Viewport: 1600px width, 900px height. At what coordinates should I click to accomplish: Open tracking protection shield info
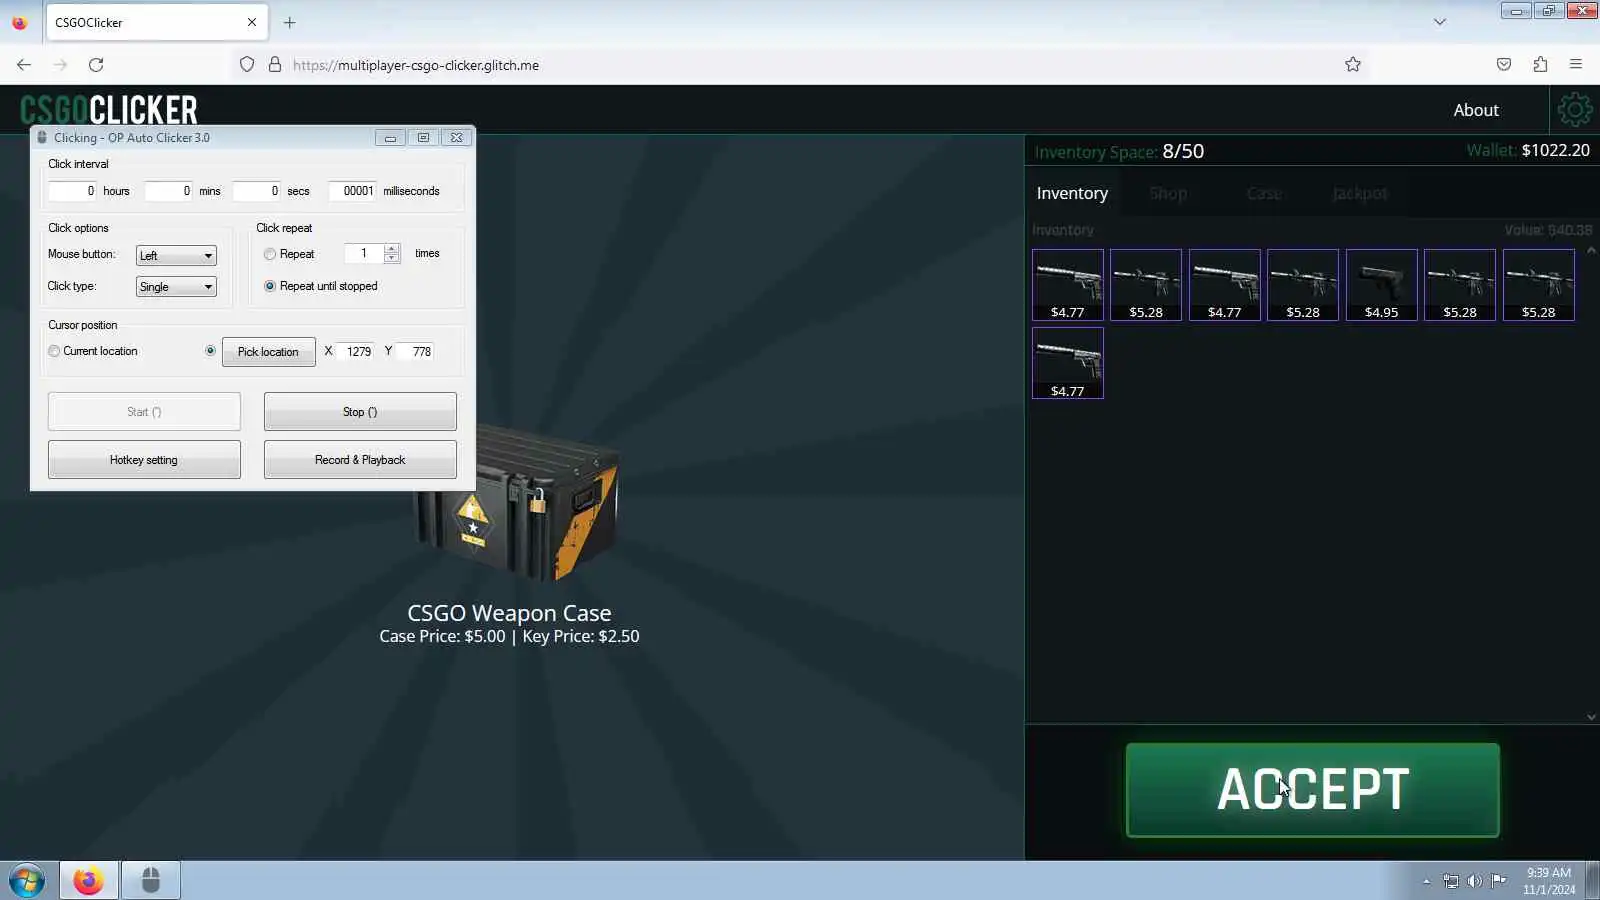click(x=247, y=65)
